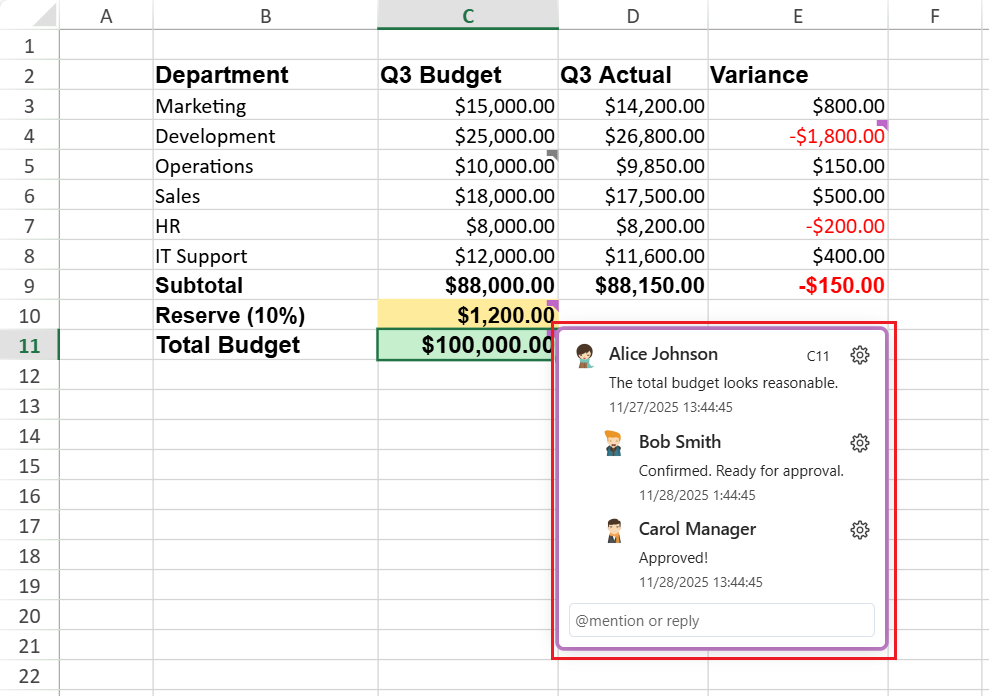Click gear icon beside Carol Manager's reply
The height and width of the screenshot is (696, 989).
(x=859, y=530)
